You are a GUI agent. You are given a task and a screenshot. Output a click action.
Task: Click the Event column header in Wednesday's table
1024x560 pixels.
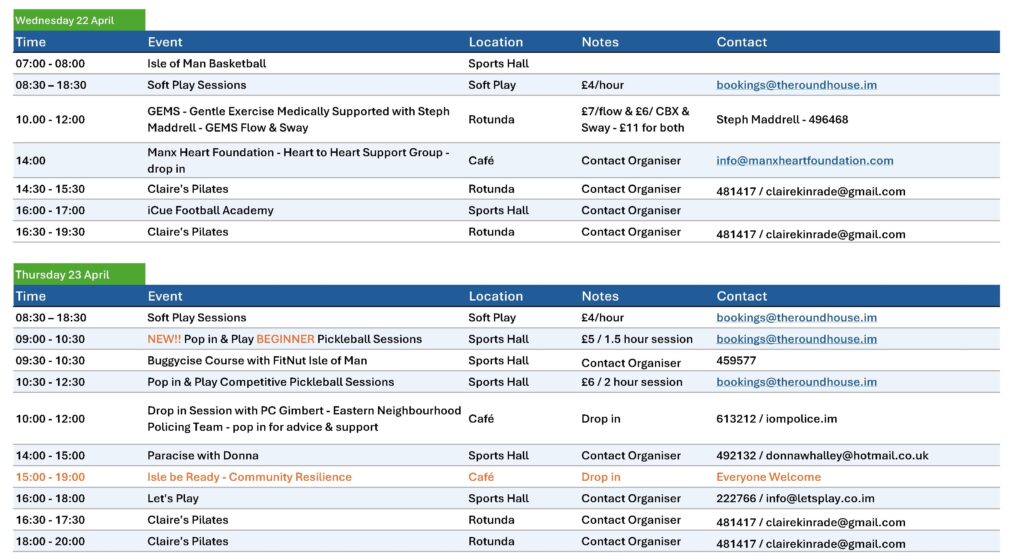click(165, 42)
